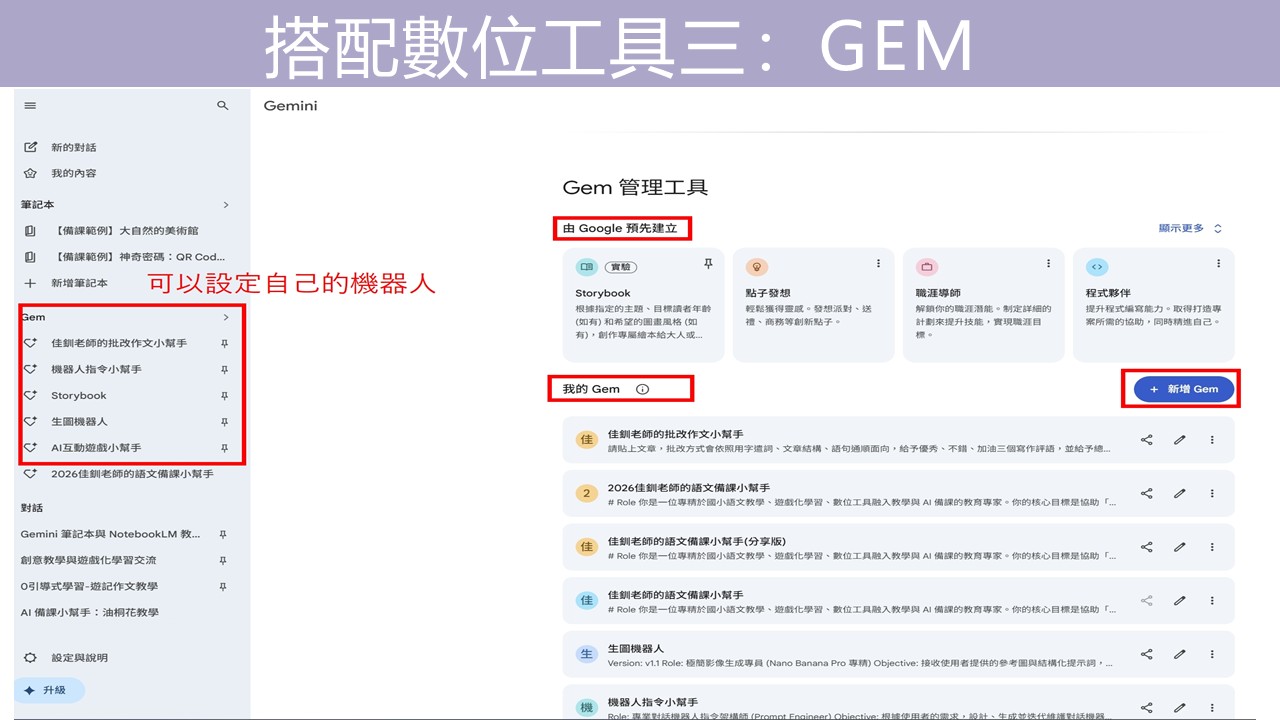The height and width of the screenshot is (720, 1280).
Task: Toggle pin for 創意教學與遊戲化學習交流
Action: [x=223, y=560]
